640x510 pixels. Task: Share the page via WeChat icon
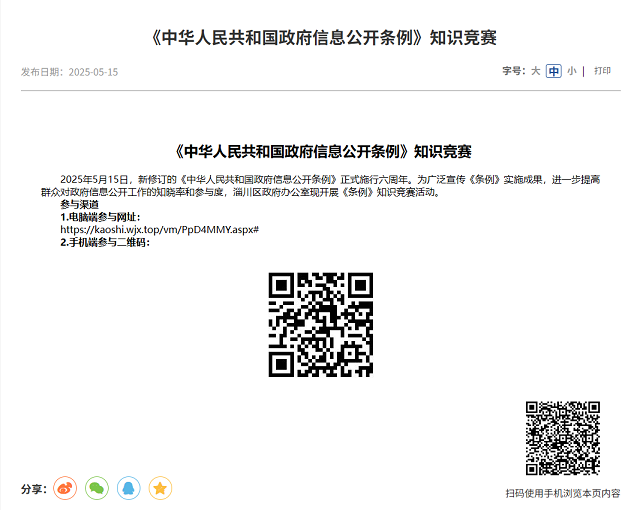97,488
